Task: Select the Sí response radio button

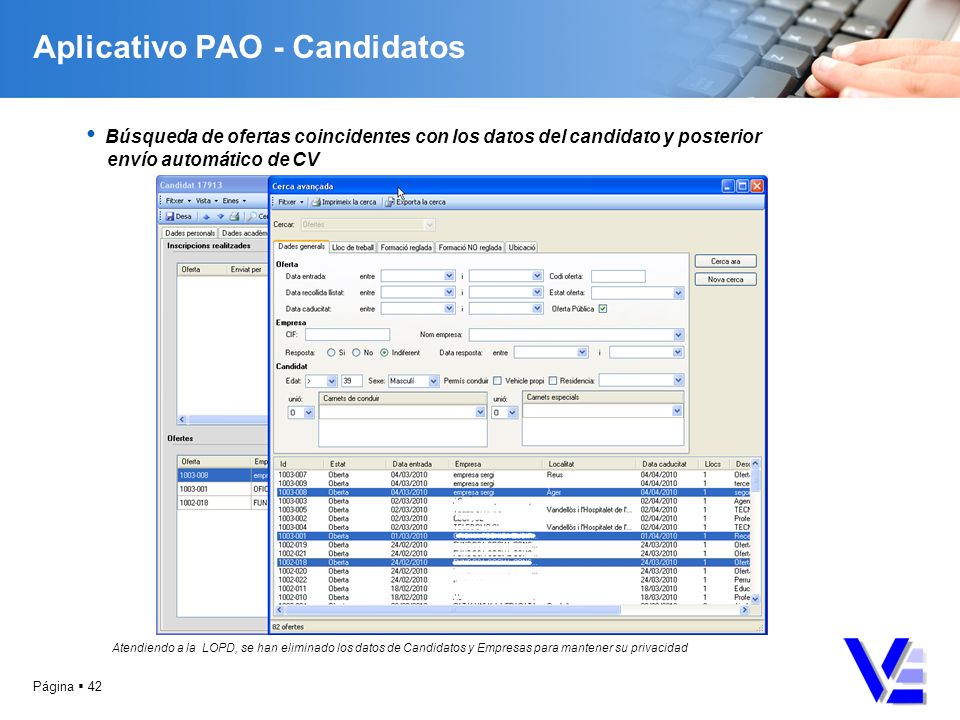Action: [331, 353]
